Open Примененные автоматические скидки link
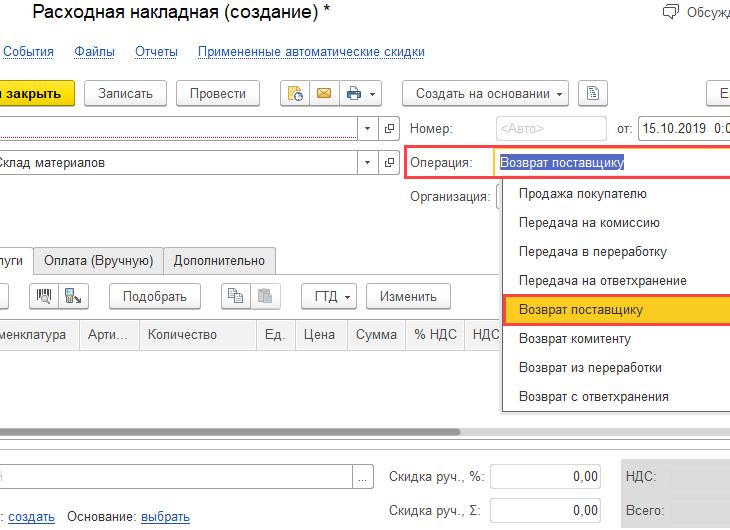 (311, 52)
